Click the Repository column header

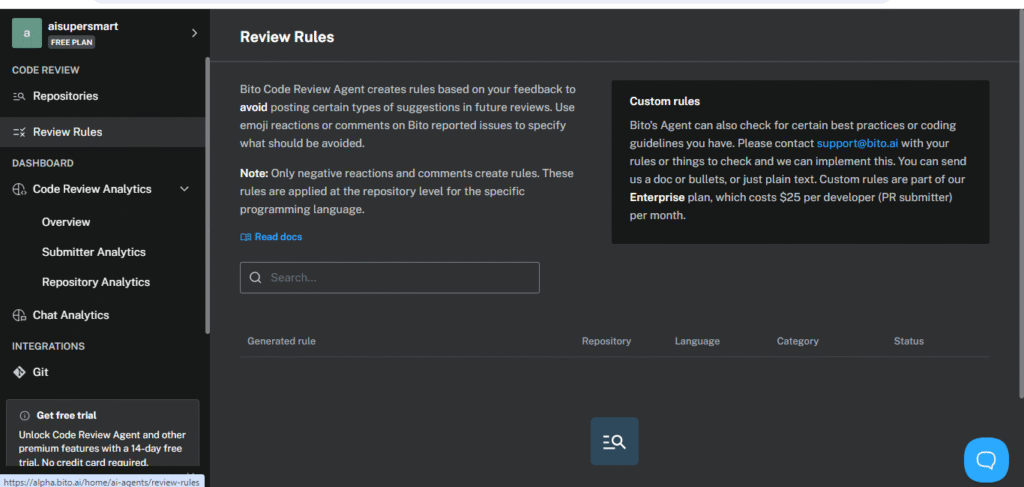click(607, 341)
